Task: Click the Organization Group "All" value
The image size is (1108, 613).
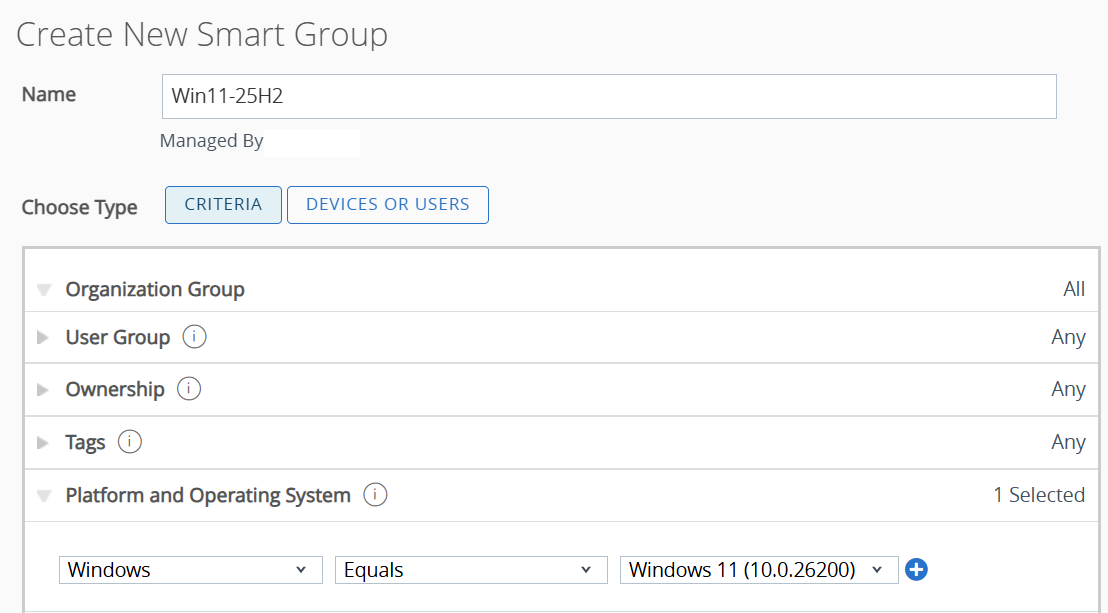Action: pyautogui.click(x=1073, y=289)
